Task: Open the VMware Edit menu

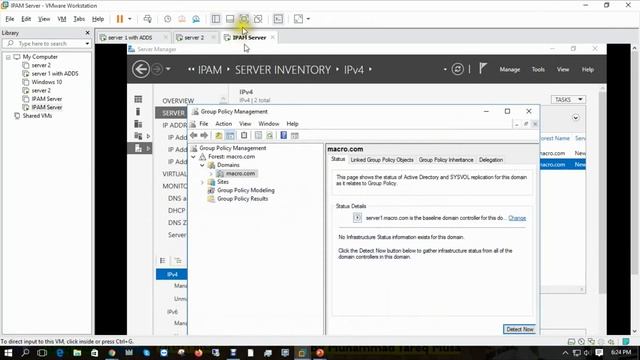Action: (26, 19)
